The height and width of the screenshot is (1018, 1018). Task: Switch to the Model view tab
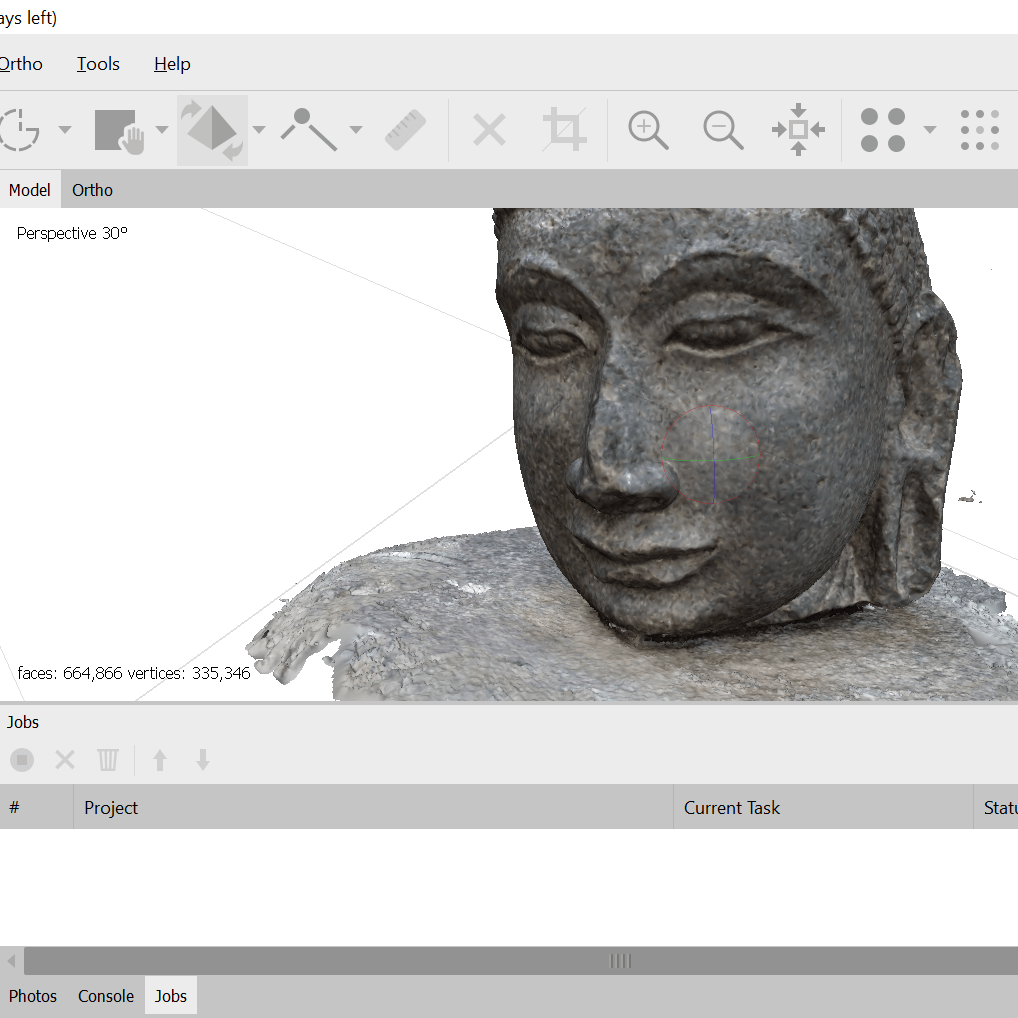coord(30,190)
